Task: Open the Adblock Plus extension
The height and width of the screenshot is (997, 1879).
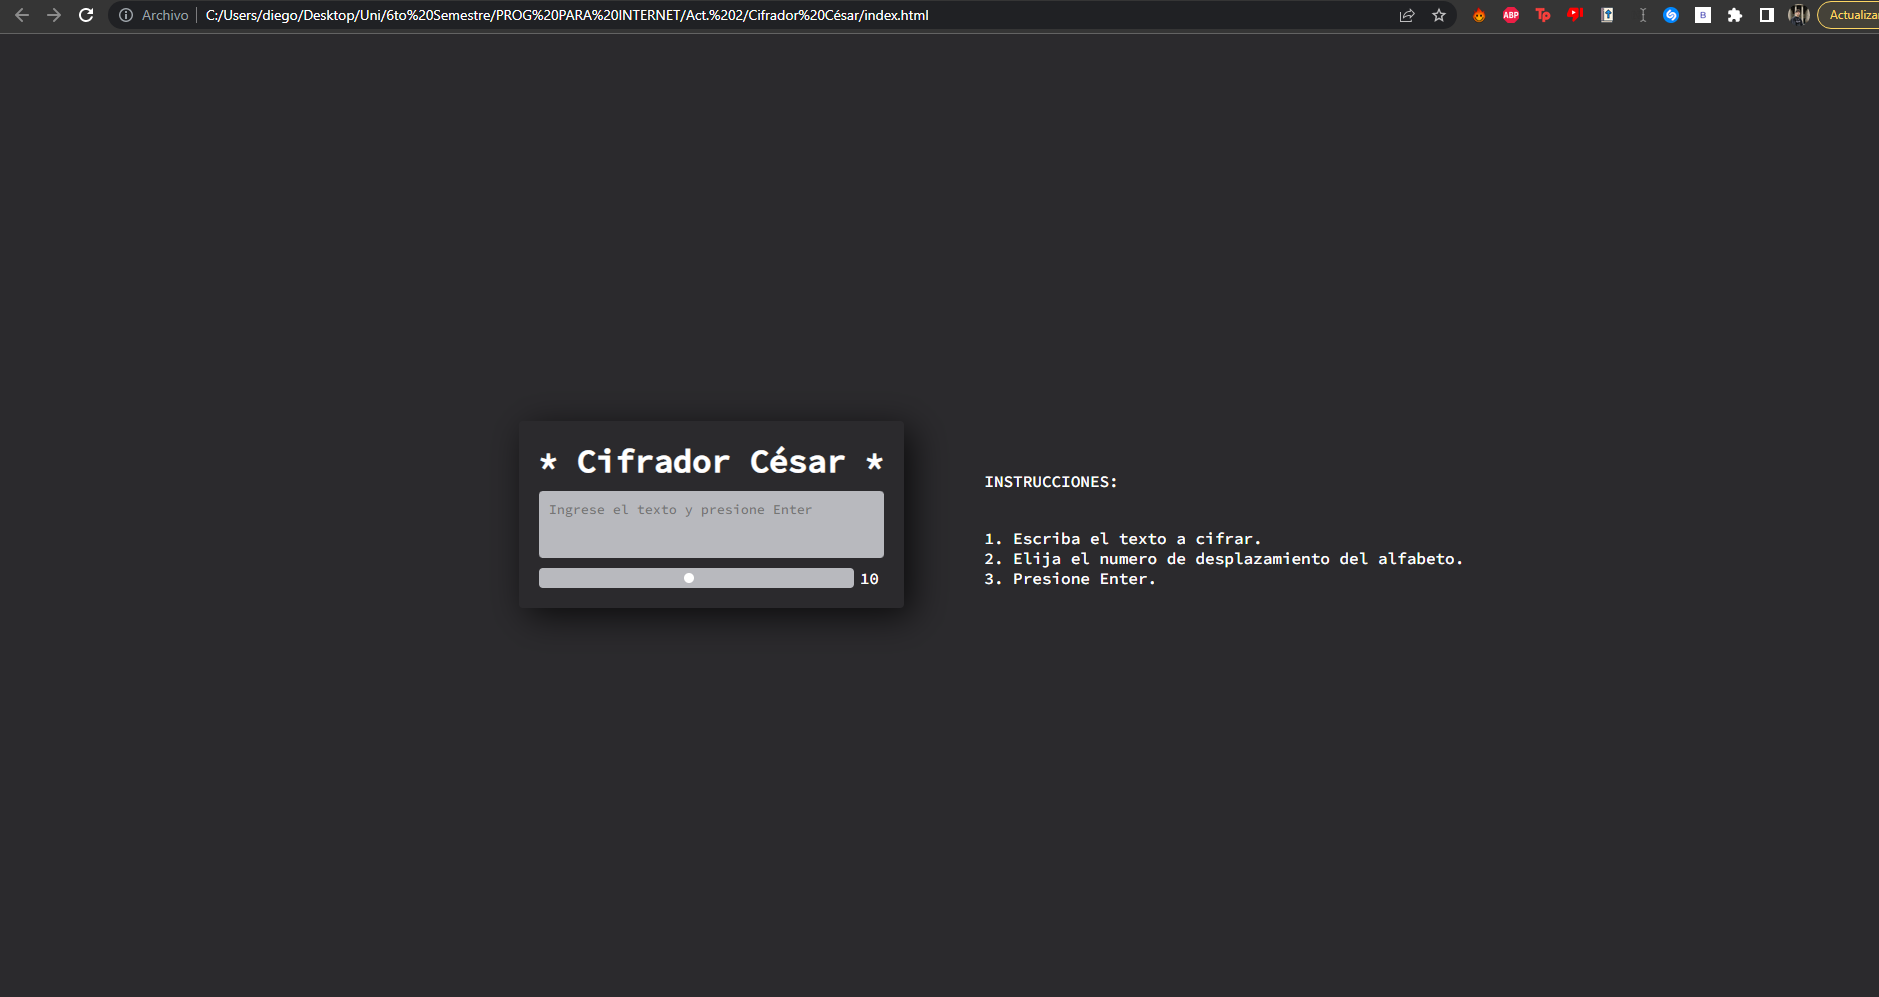Action: point(1510,15)
